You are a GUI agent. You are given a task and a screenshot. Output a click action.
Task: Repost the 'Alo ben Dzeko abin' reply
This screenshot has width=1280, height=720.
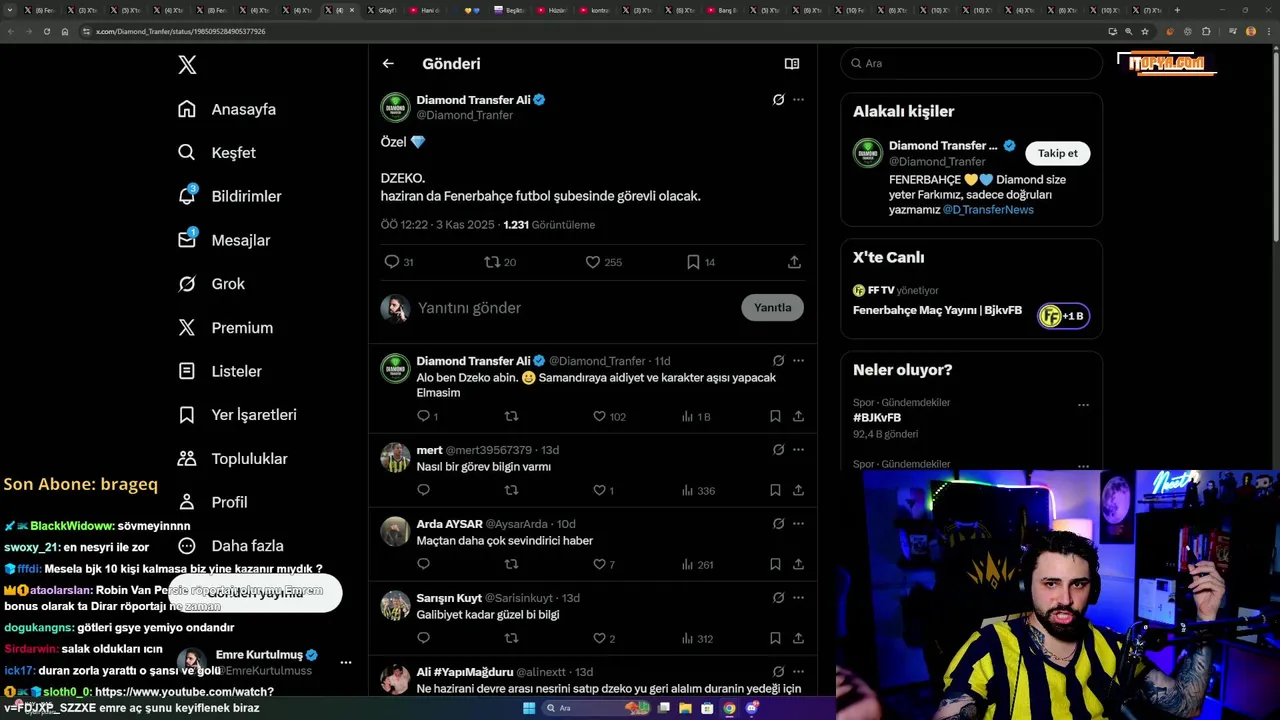coord(511,416)
